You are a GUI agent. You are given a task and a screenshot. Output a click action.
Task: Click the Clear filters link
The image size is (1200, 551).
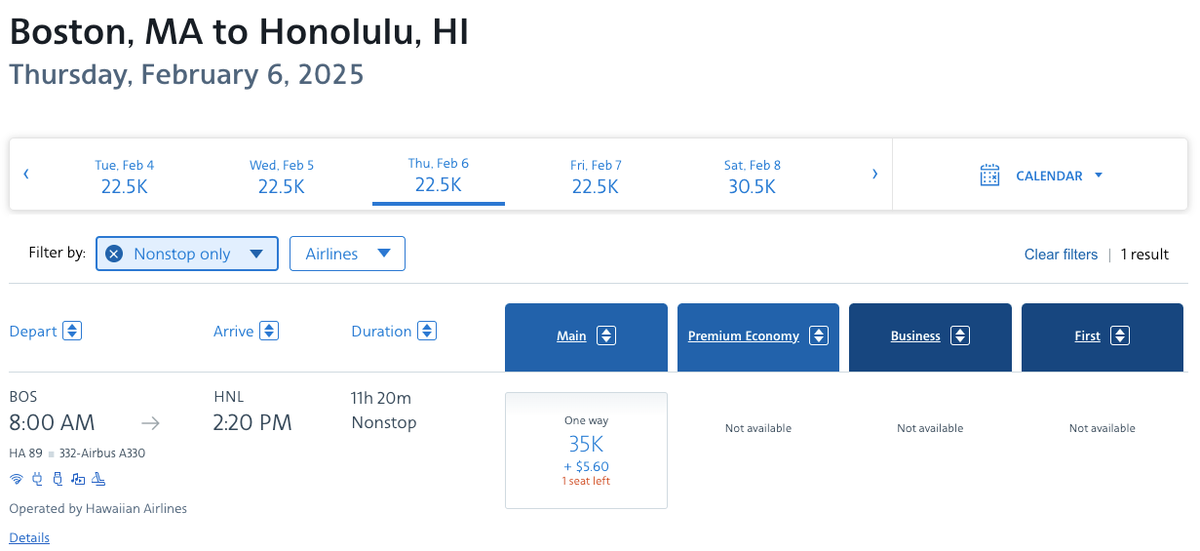coord(1061,255)
